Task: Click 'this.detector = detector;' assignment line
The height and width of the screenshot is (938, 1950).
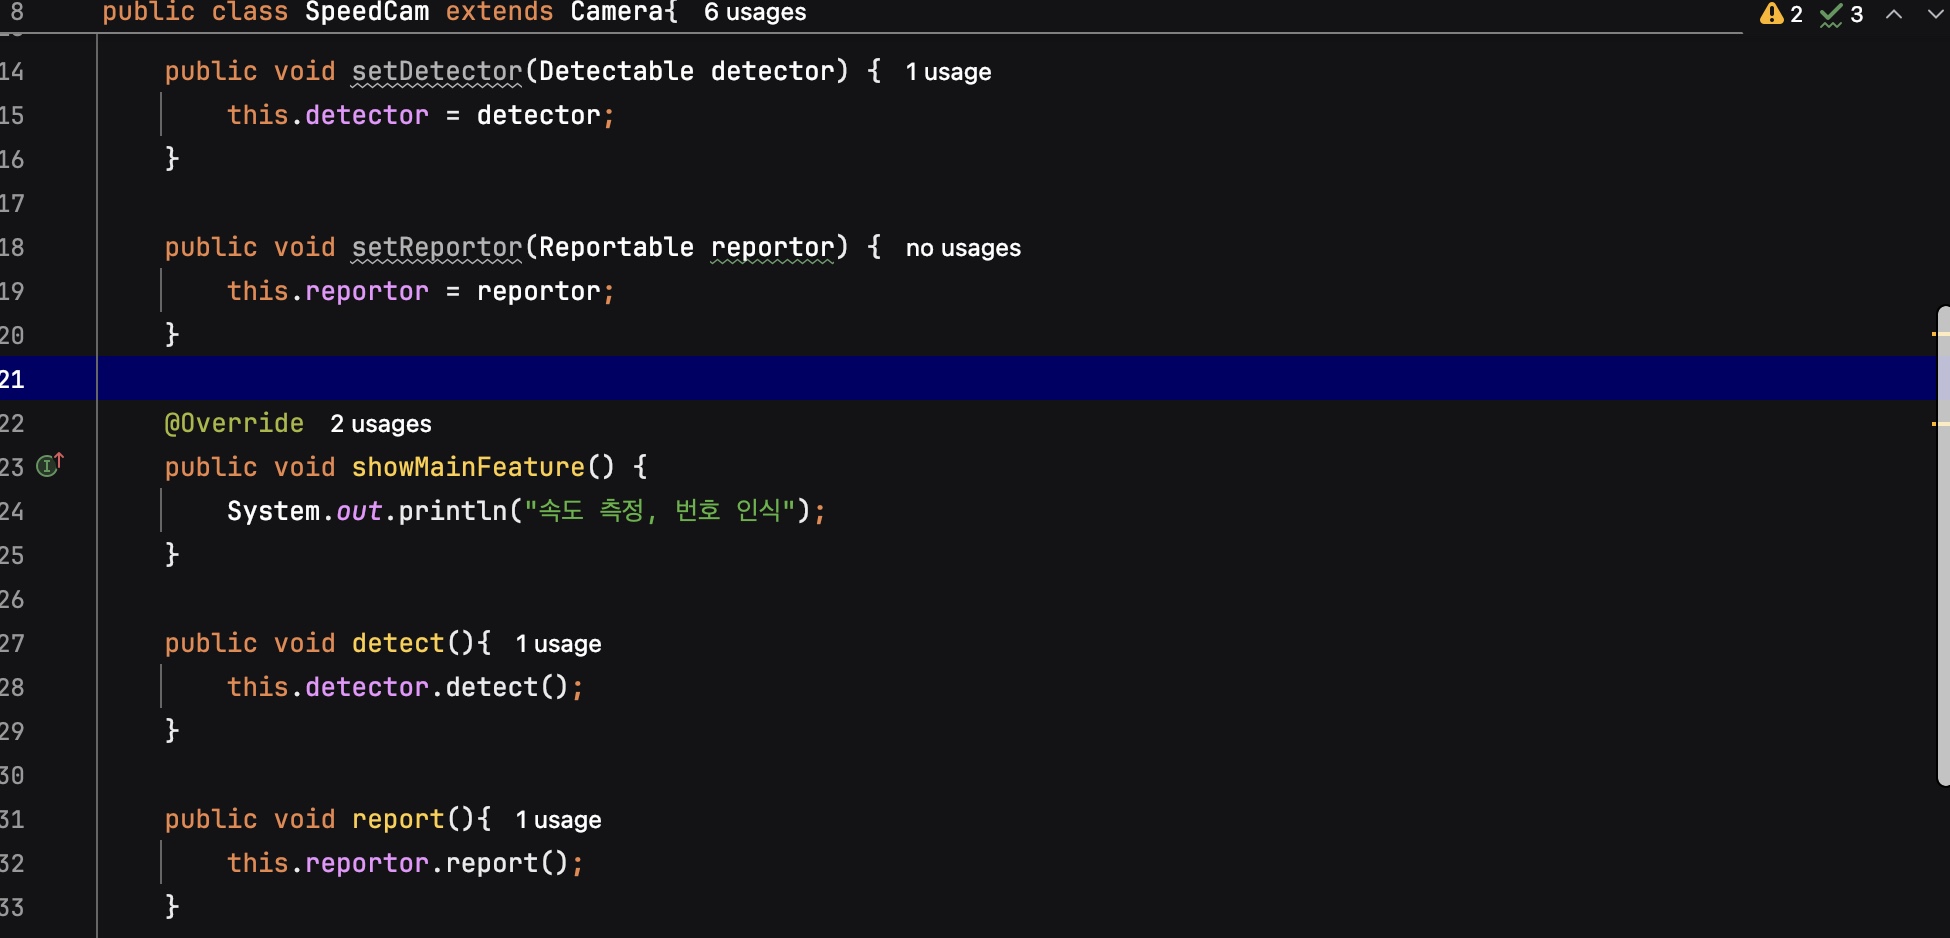Action: coord(420,115)
